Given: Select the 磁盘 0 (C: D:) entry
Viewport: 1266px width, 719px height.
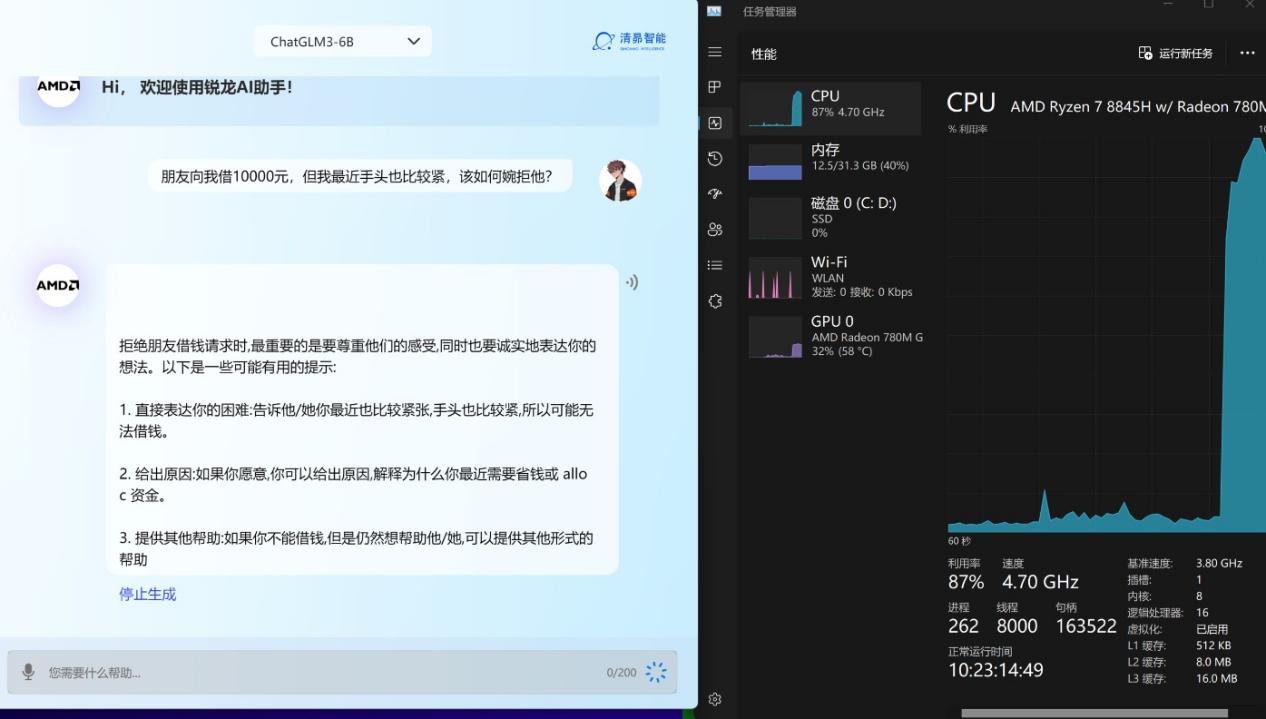Looking at the screenshot, I should (x=830, y=217).
